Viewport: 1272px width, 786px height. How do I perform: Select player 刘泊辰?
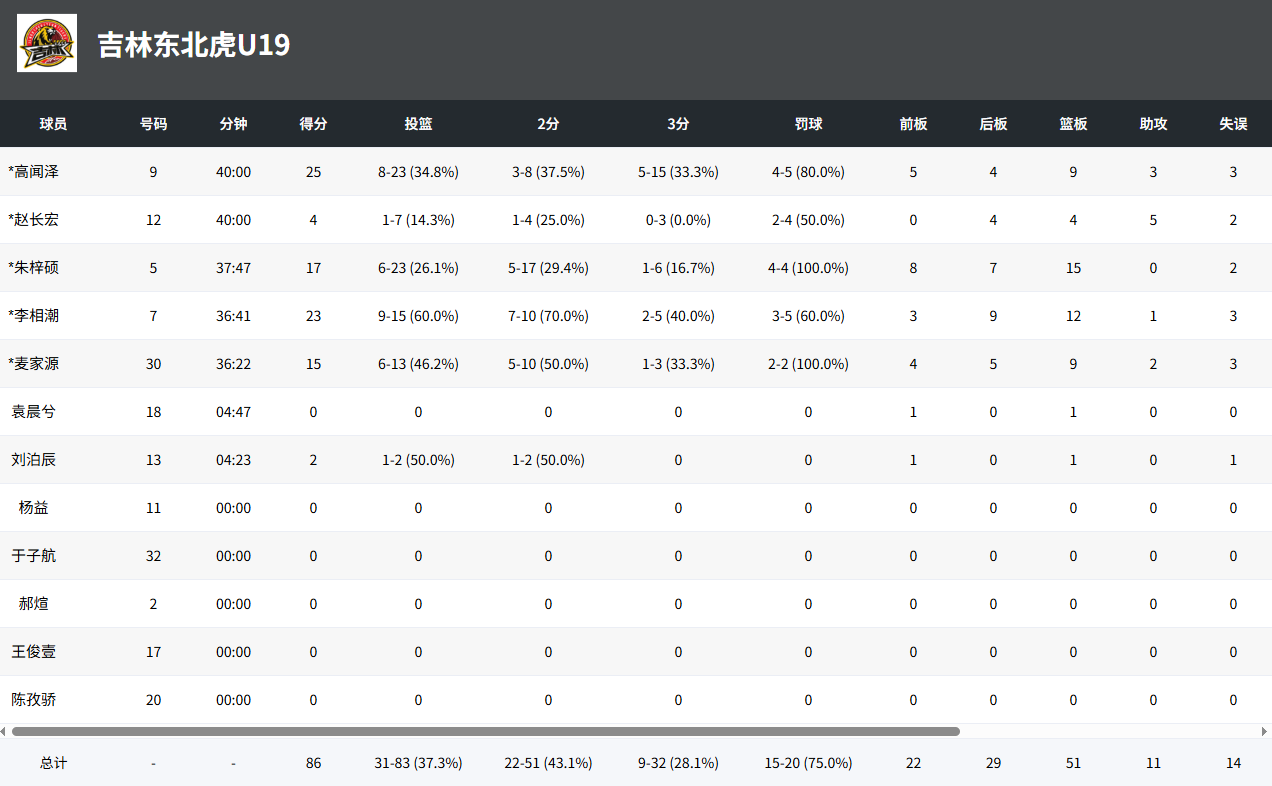[34, 460]
